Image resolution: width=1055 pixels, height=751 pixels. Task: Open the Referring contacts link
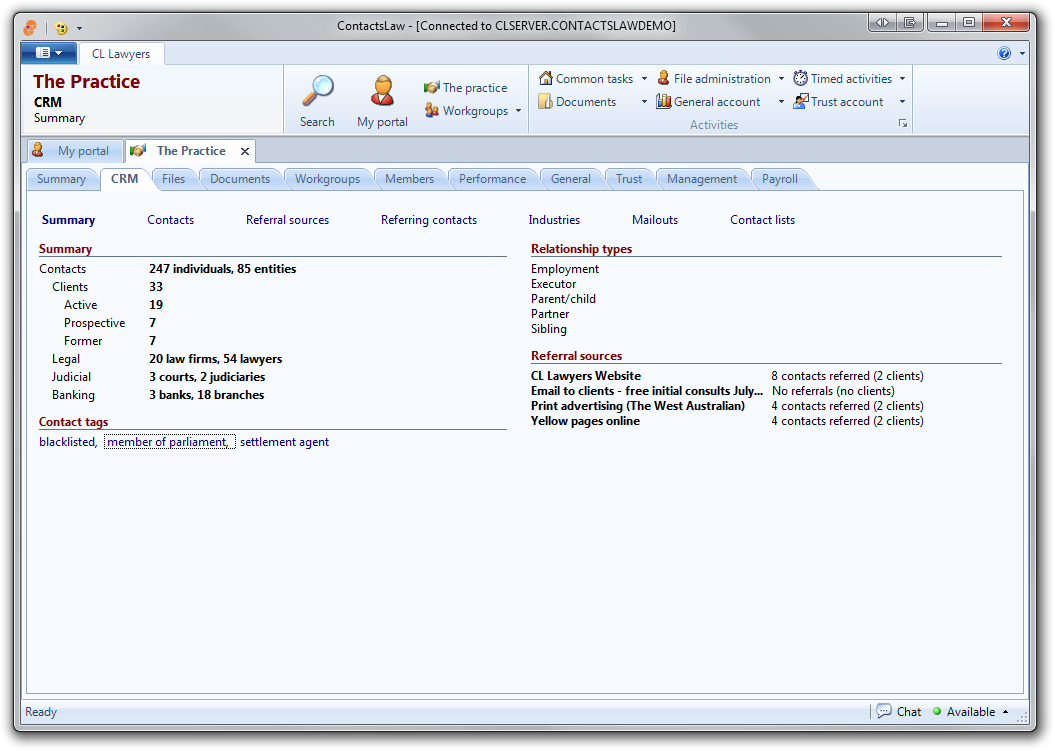(429, 220)
